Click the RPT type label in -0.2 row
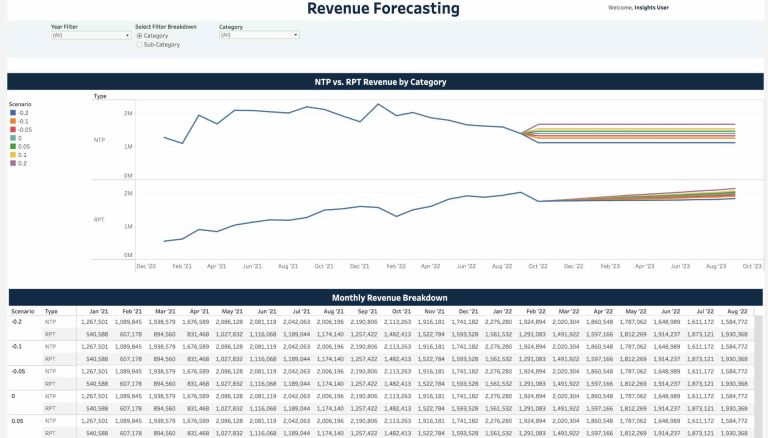Image resolution: width=768 pixels, height=438 pixels. pyautogui.click(x=50, y=334)
